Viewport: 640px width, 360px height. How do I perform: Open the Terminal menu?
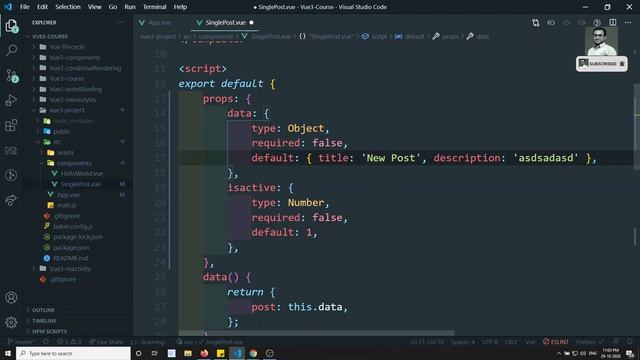click(155, 7)
